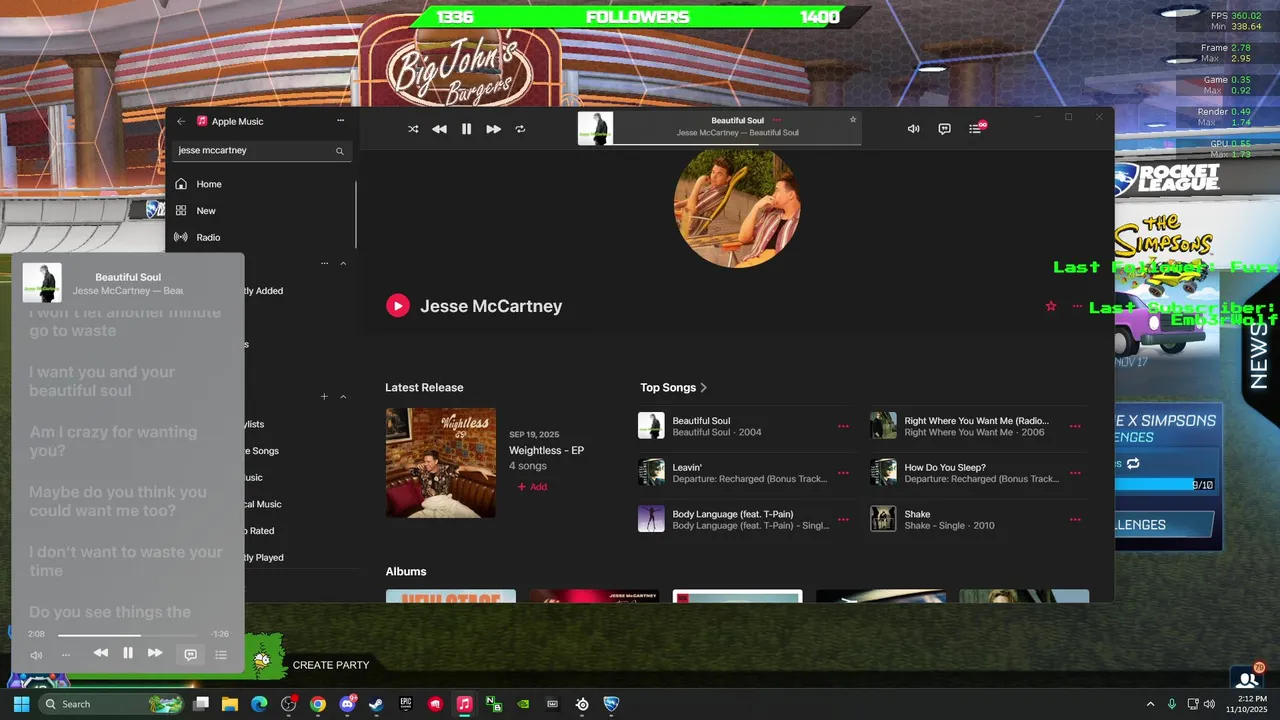Skip to next track in main player bar
The image size is (1280, 720).
(x=493, y=129)
